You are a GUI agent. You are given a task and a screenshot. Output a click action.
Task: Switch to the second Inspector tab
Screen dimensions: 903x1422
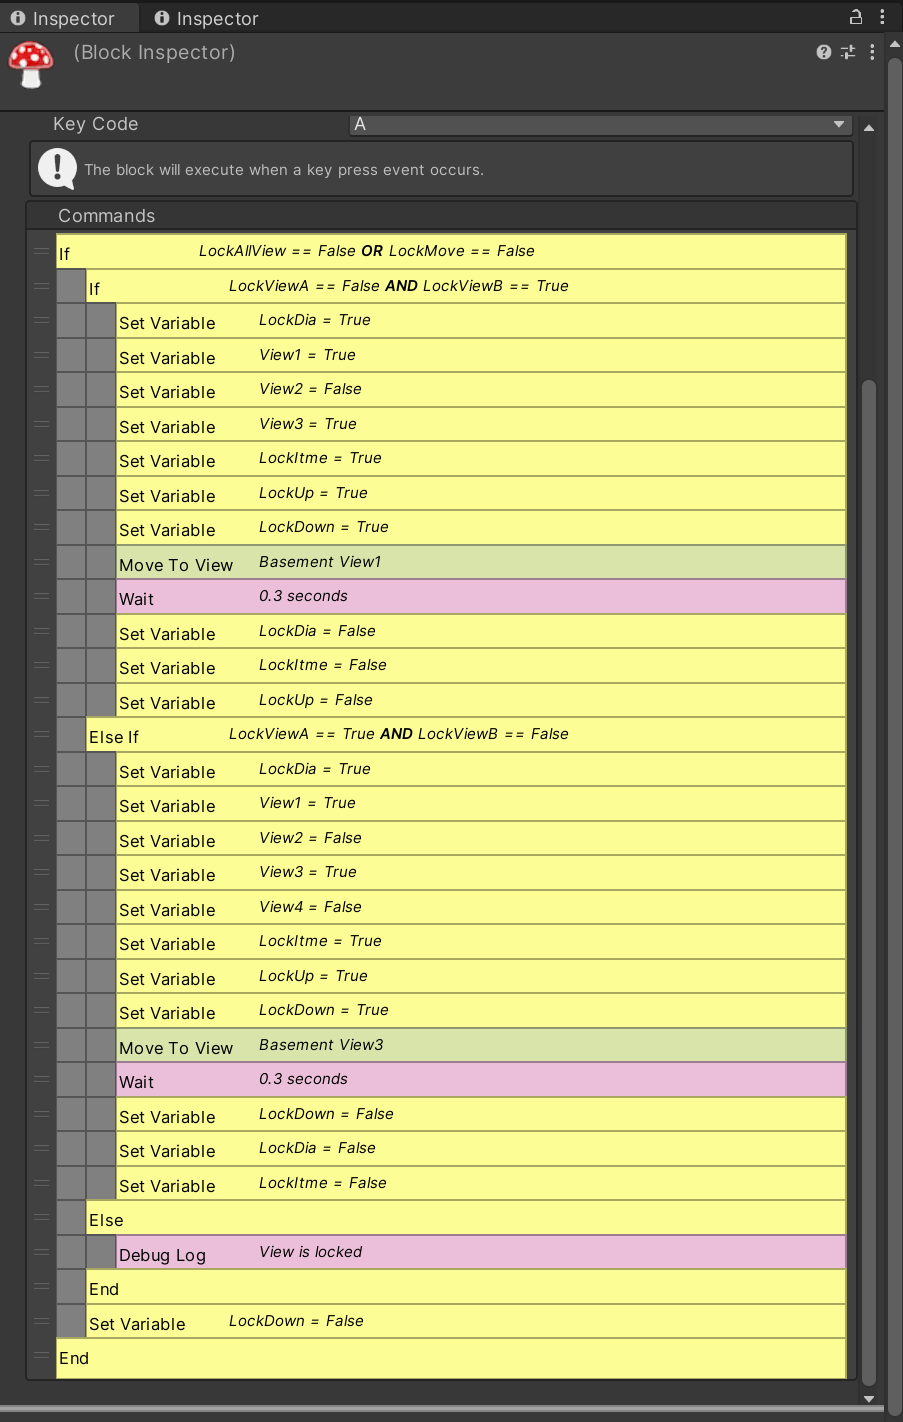[x=207, y=18]
